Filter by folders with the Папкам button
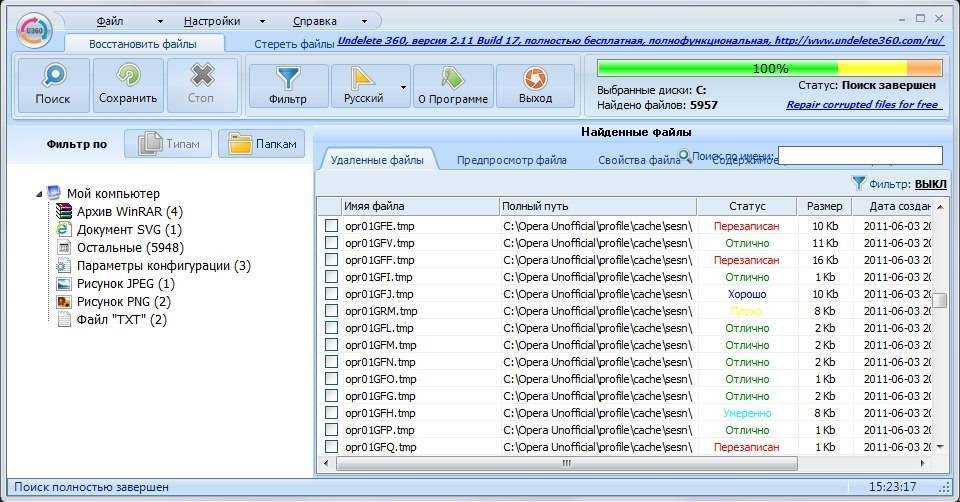 point(261,144)
